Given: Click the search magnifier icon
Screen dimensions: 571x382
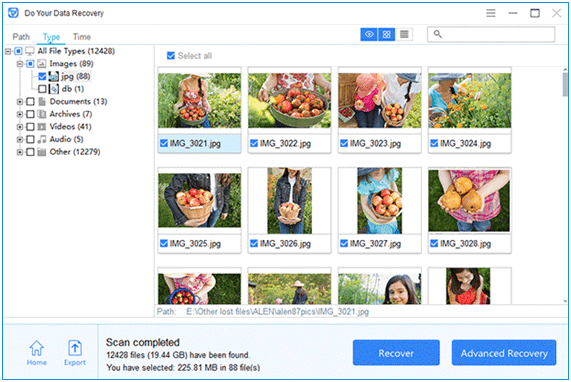Looking at the screenshot, I should [x=438, y=34].
